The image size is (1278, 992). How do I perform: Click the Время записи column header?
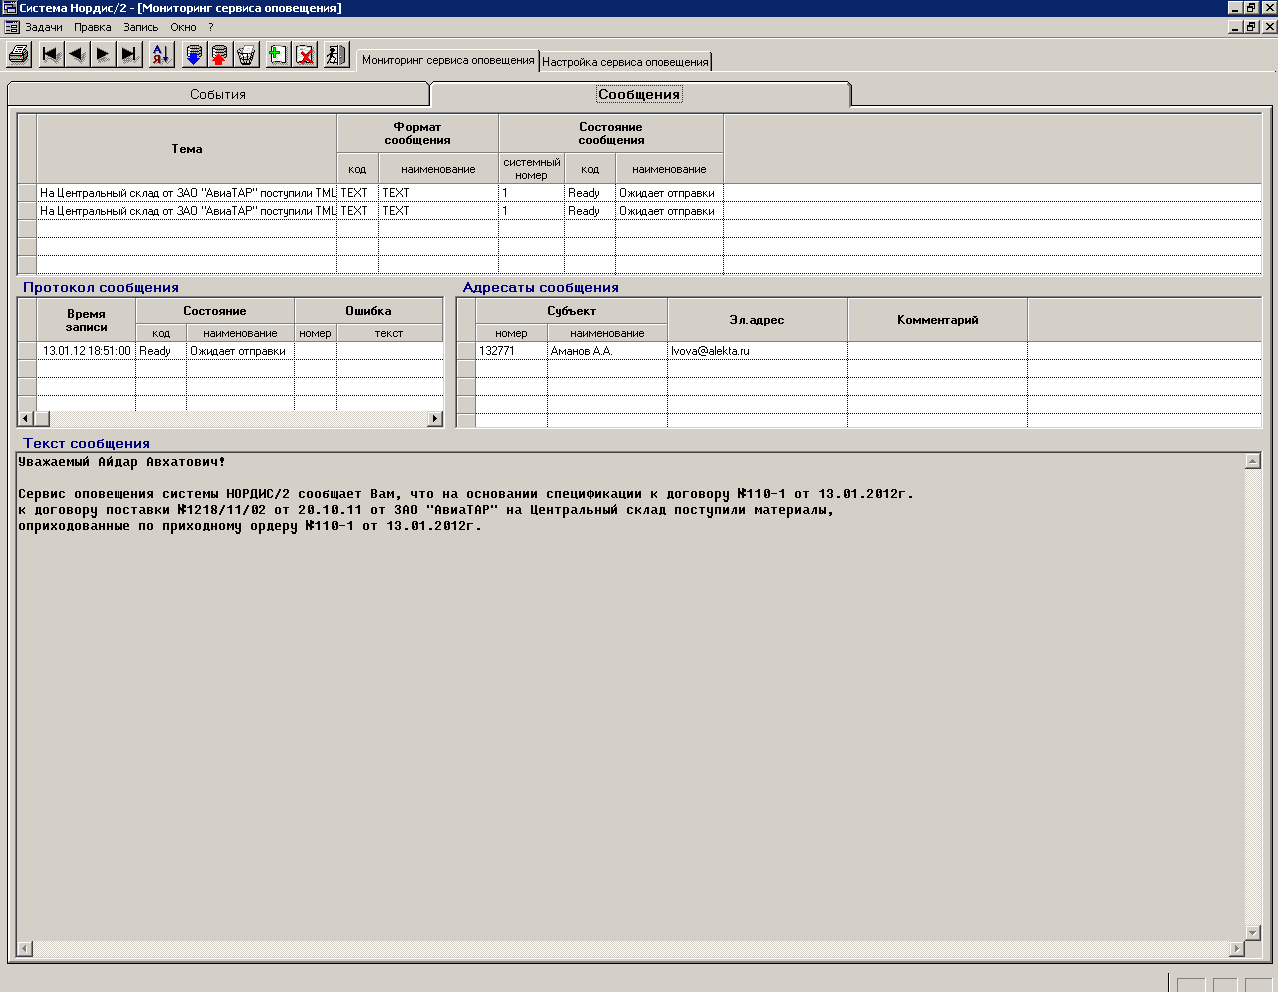[86, 320]
